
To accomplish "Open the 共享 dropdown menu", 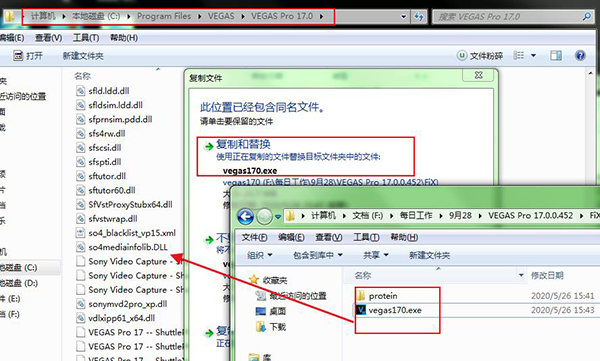I will tap(376, 255).
